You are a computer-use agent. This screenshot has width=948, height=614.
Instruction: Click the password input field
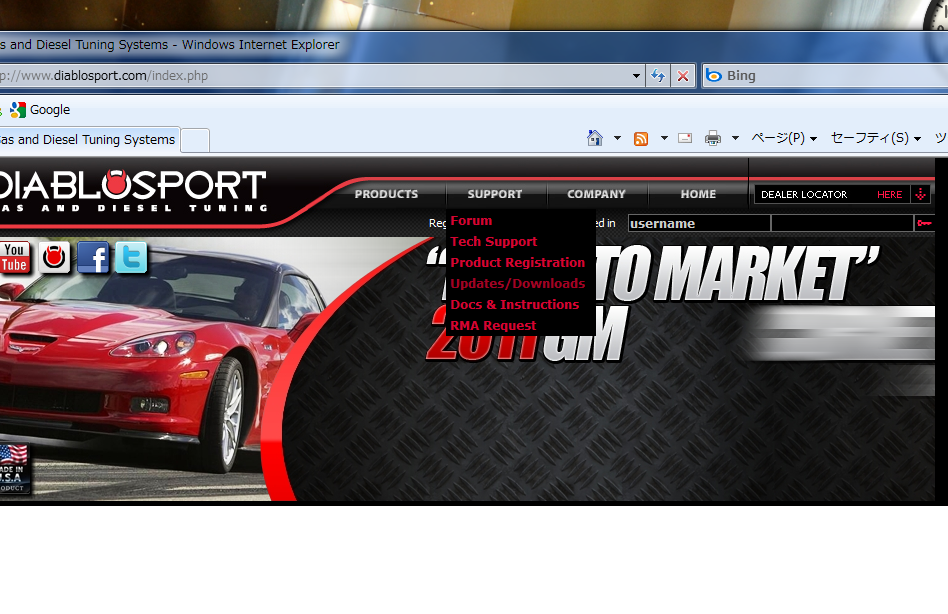click(x=842, y=224)
